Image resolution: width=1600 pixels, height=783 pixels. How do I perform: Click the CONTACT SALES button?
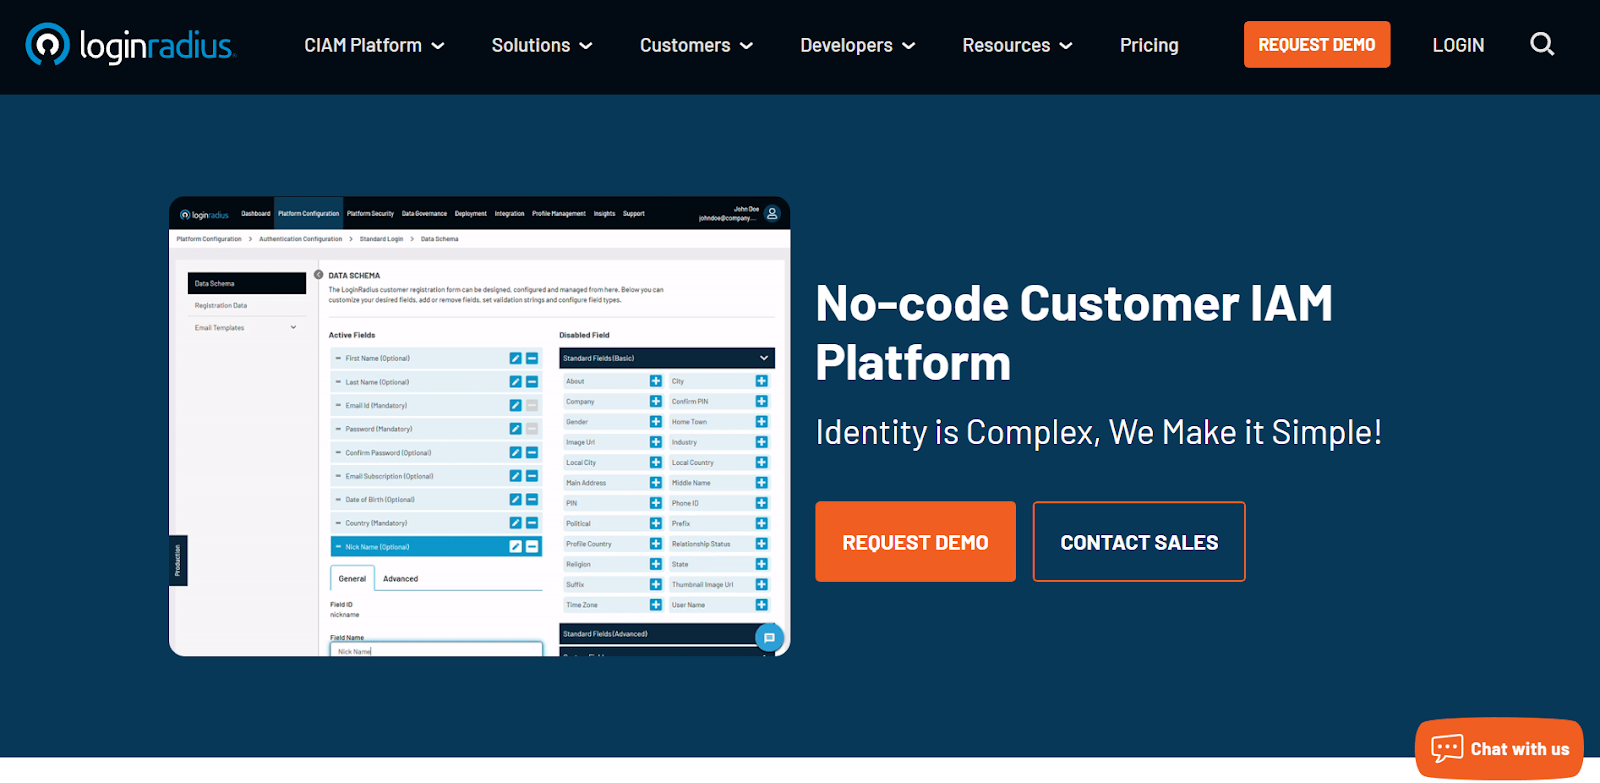pos(1139,542)
